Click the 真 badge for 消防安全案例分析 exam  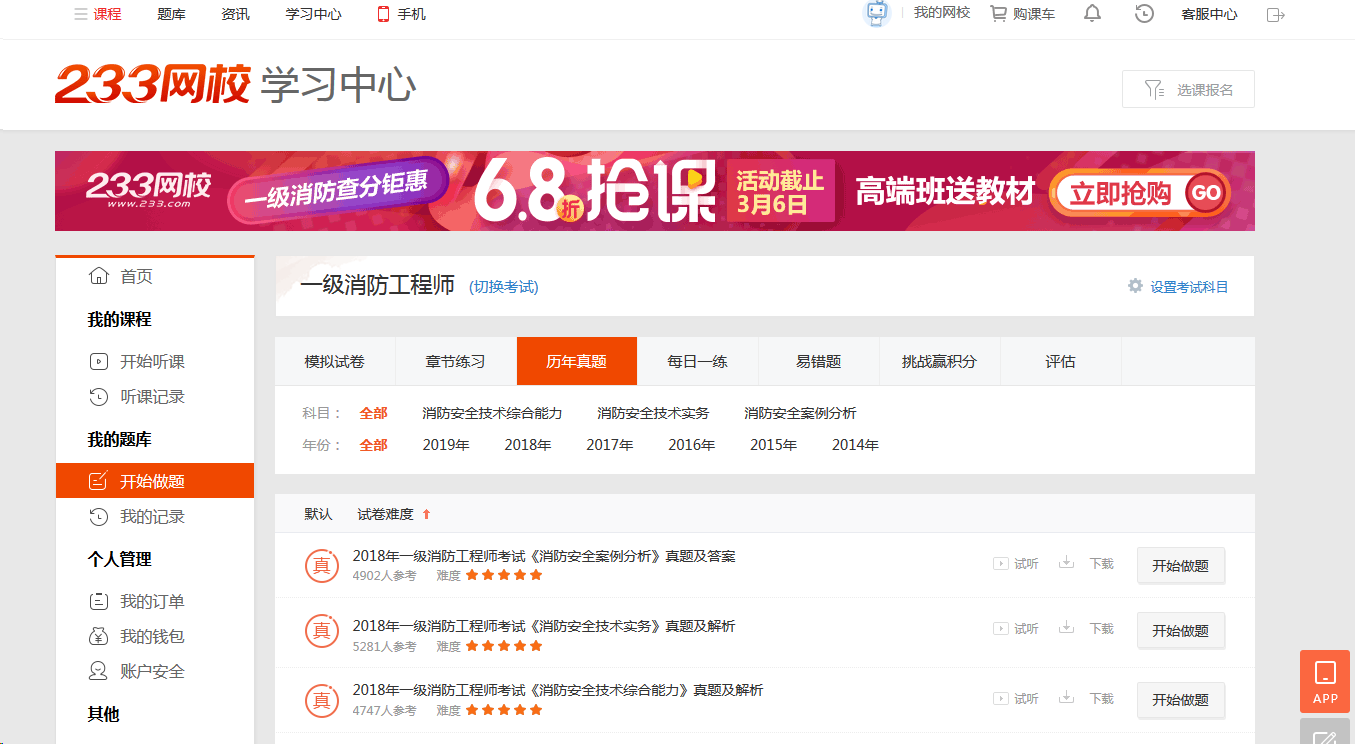tap(321, 565)
